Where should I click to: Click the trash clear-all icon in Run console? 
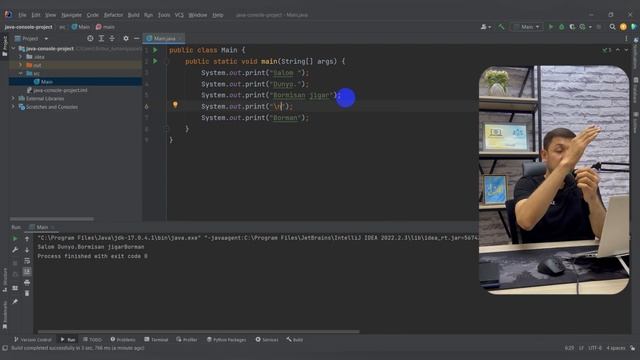[x=27, y=293]
